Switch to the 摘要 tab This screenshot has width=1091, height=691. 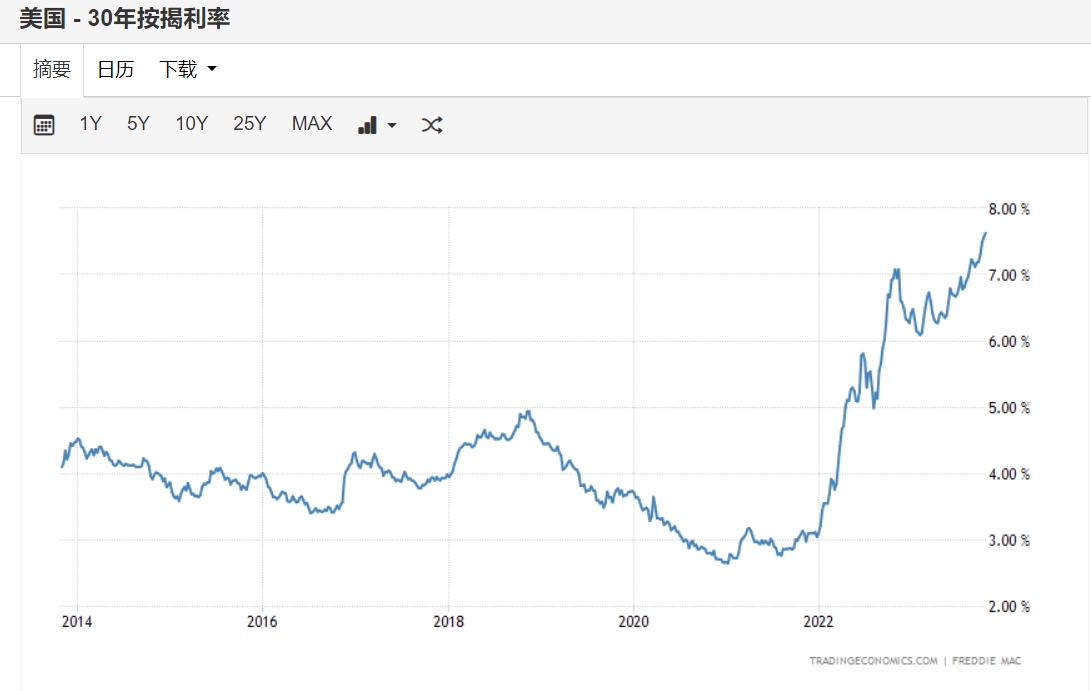tap(52, 69)
